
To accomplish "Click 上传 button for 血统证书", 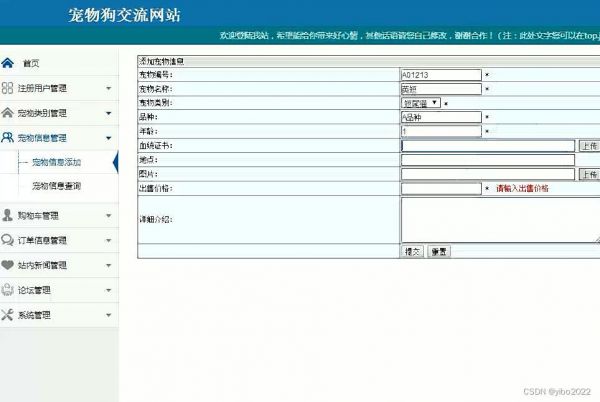I will click(588, 145).
